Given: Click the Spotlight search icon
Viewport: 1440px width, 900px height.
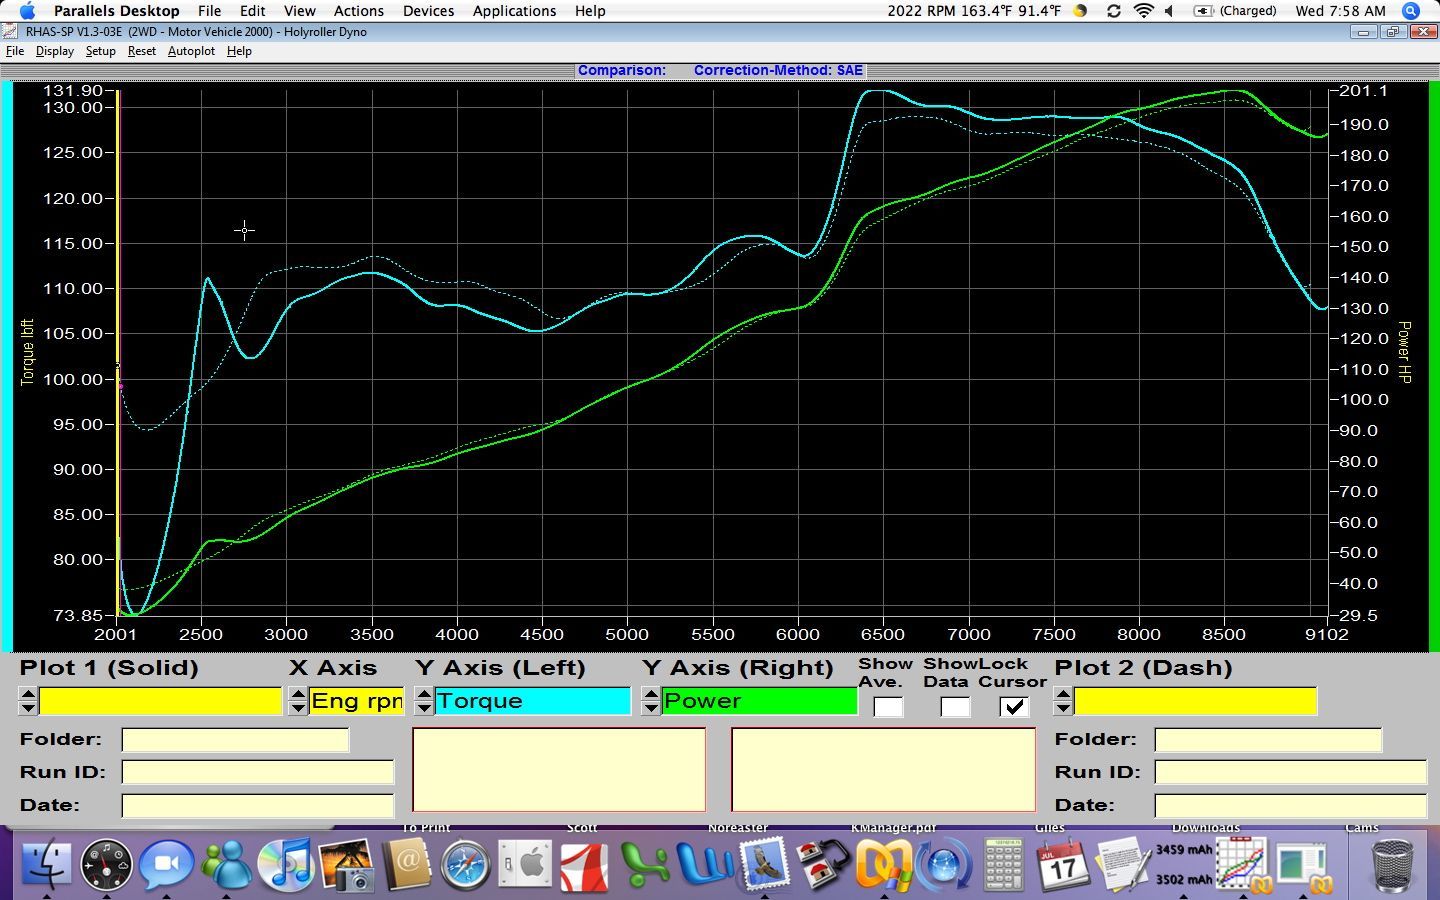Looking at the screenshot, I should (1411, 11).
